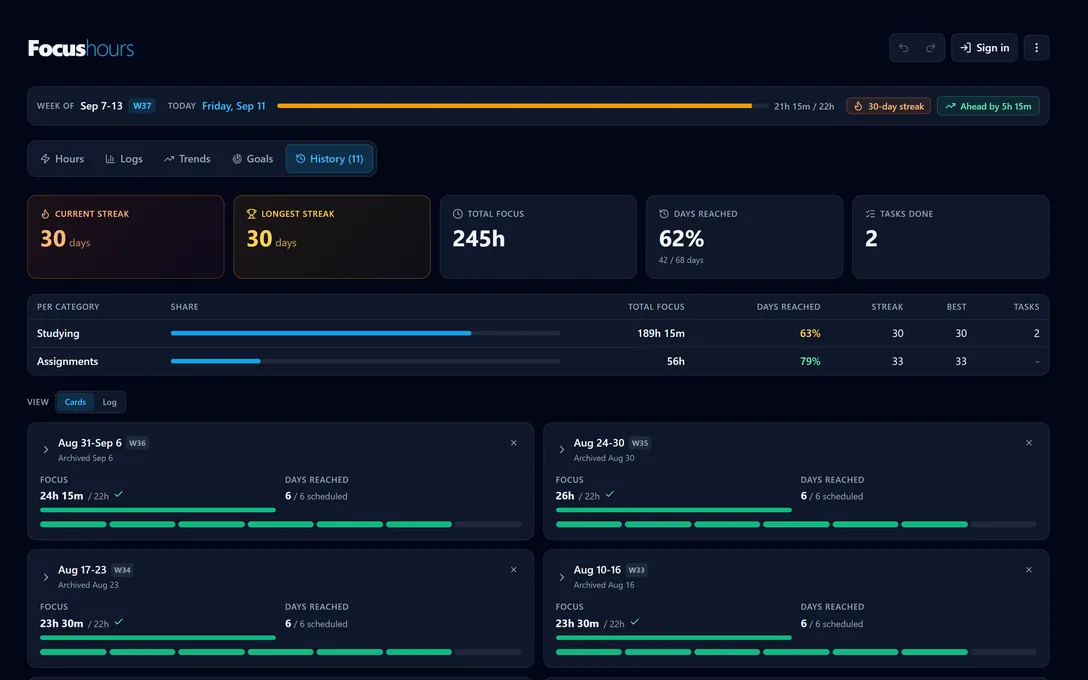Click the check mark next to 26h focus
The height and width of the screenshot is (680, 1088).
point(609,495)
